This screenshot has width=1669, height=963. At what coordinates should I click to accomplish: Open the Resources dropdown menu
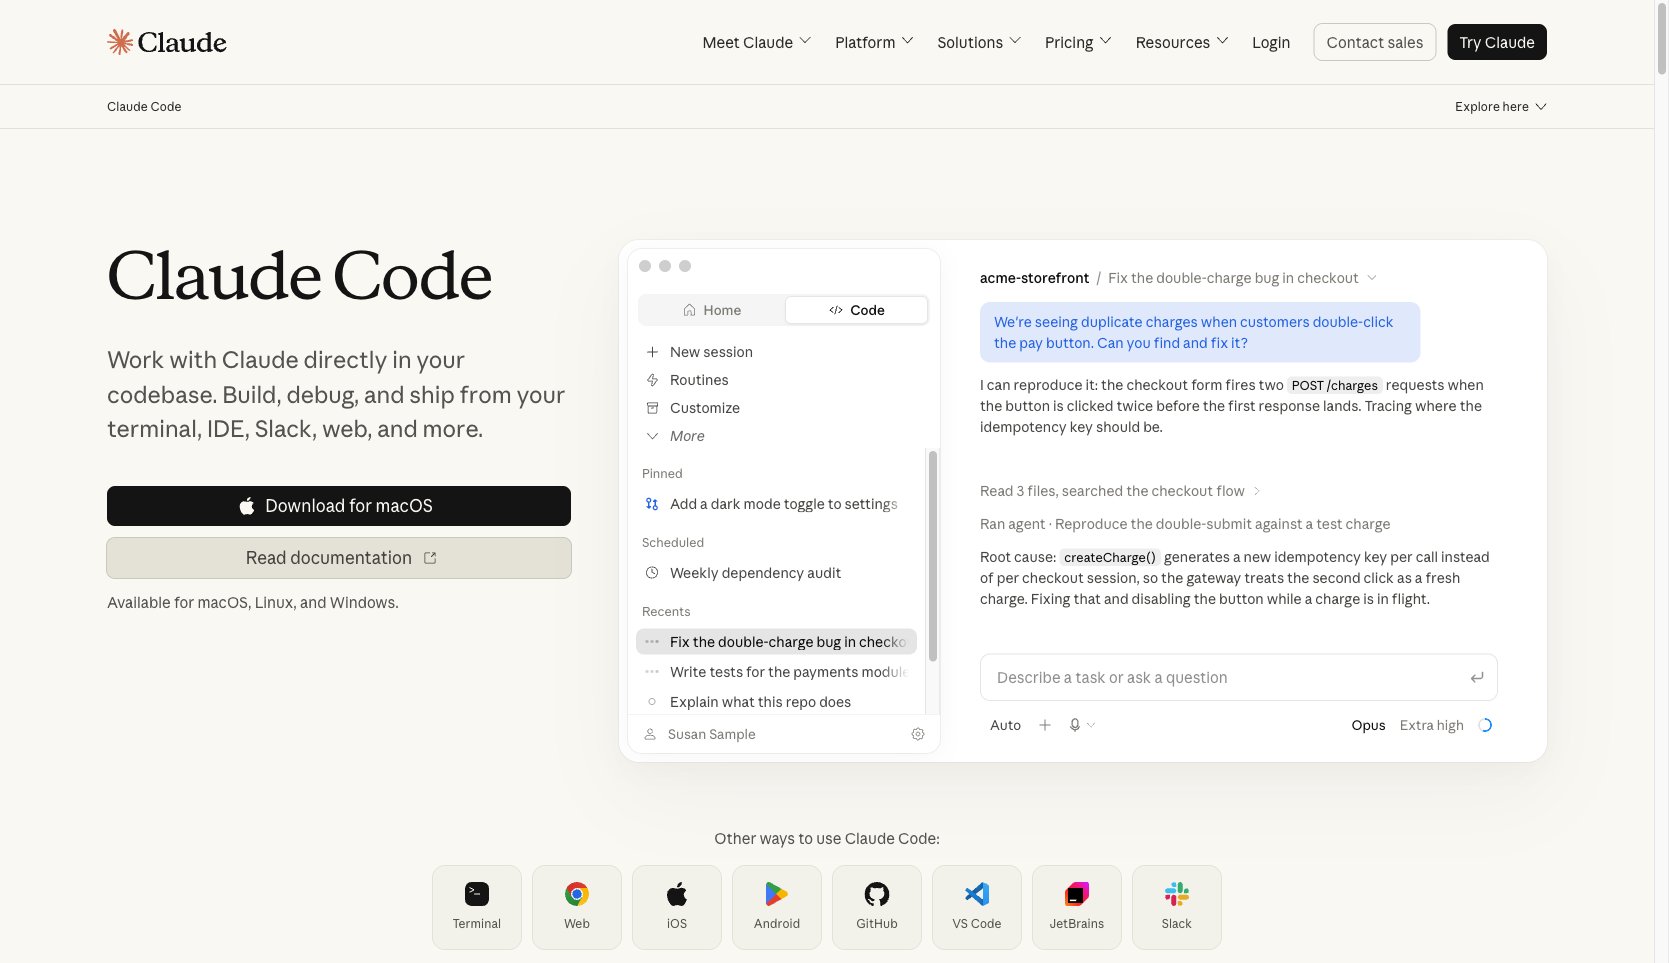[1182, 42]
